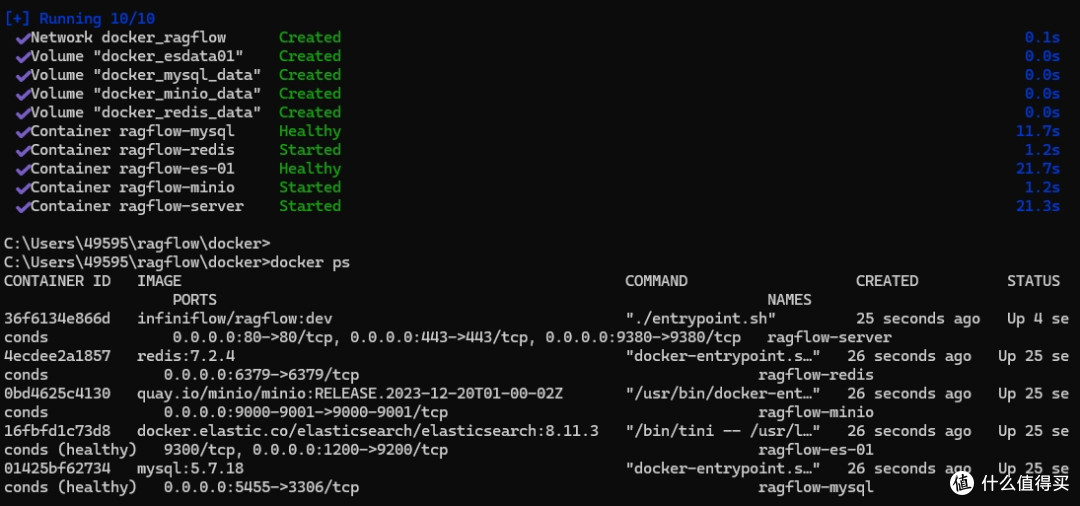Click the checkmark beside Container ragflow-mysql
Image resolution: width=1080 pixels, height=506 pixels.
(23, 131)
